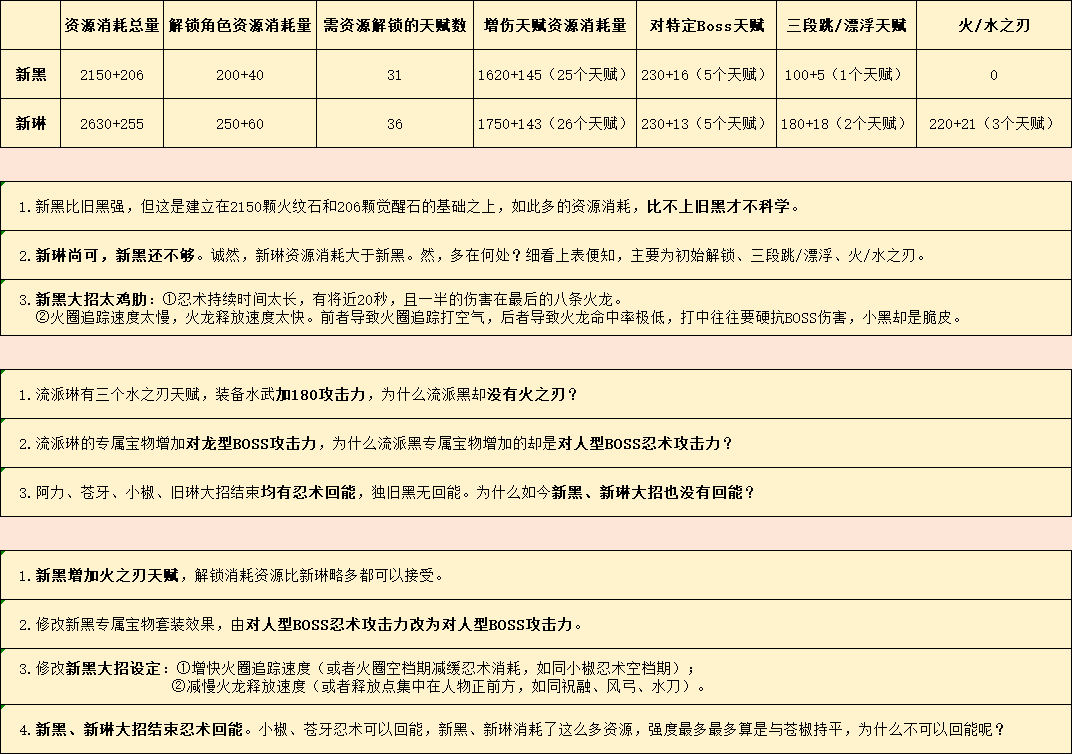Select the line 3. 修改新黑大招设定
This screenshot has width=1072, height=754.
[x=357, y=668]
